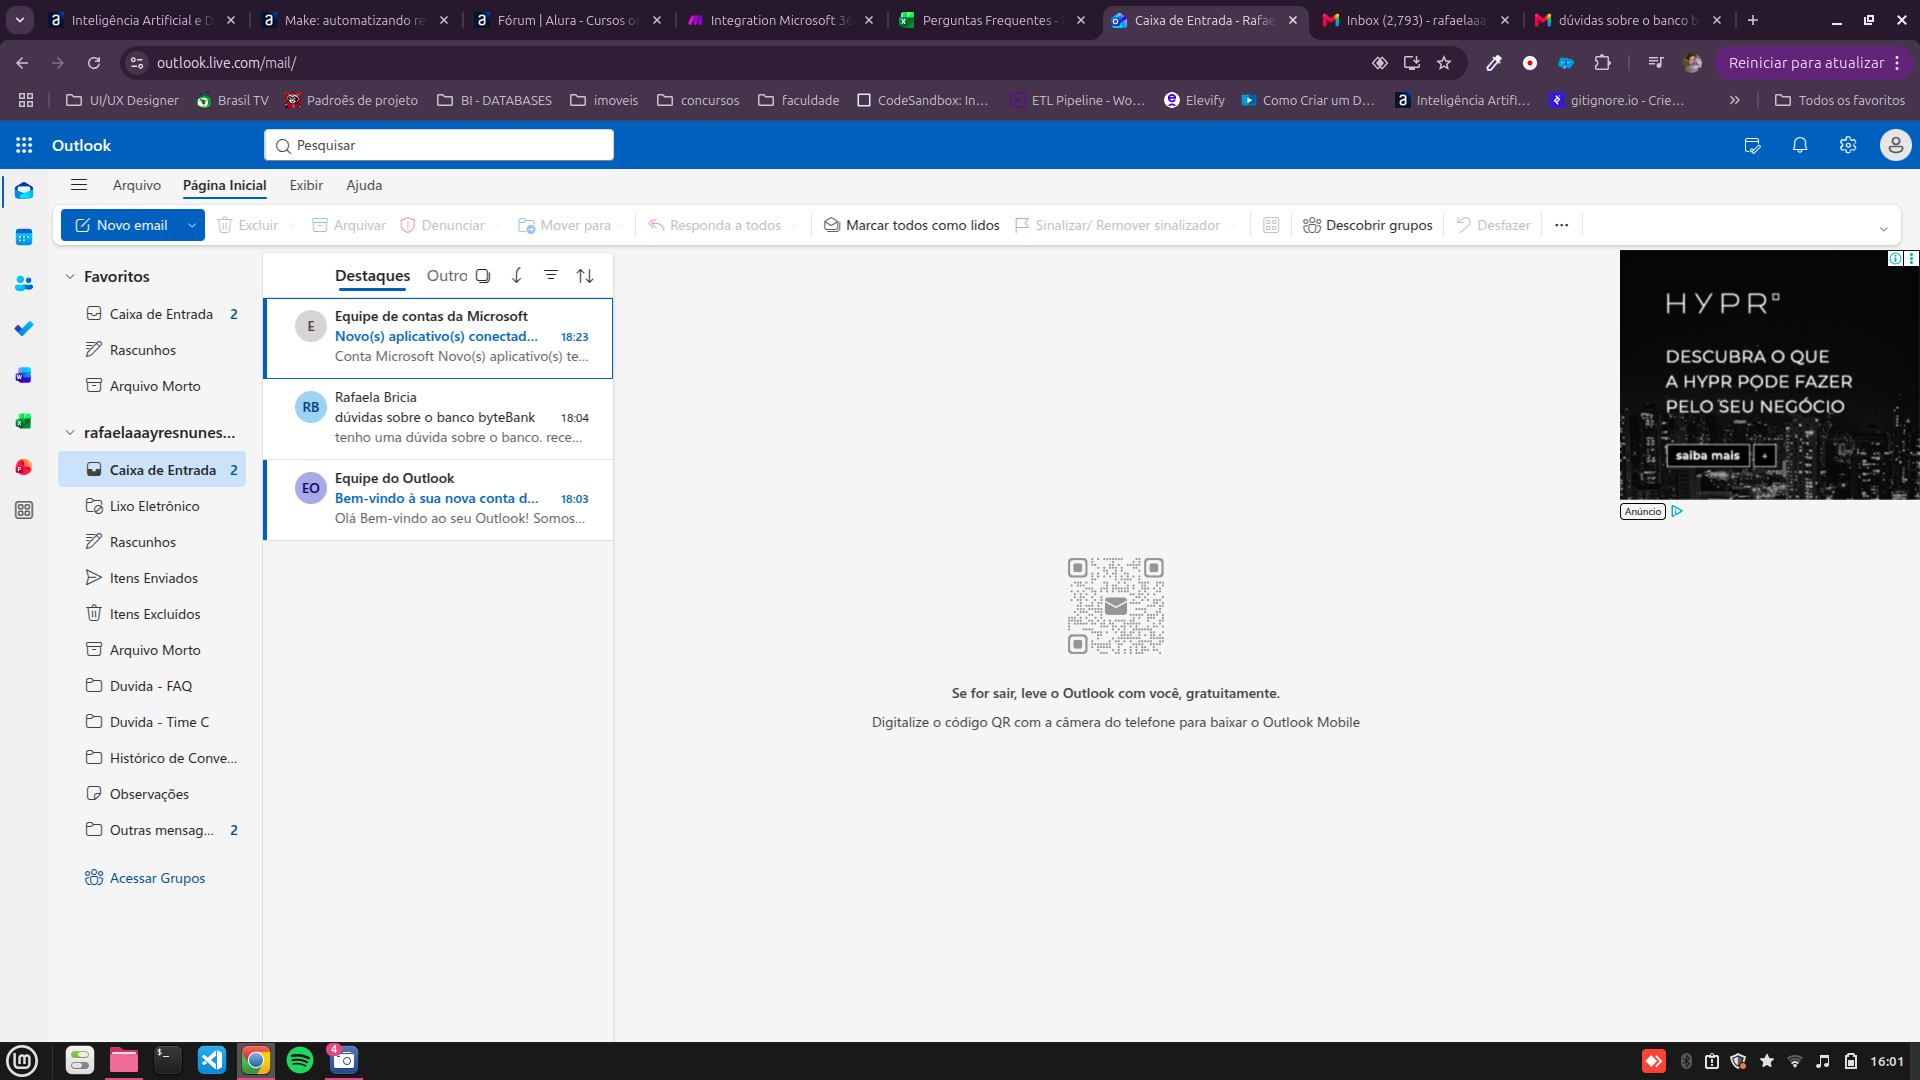Screen dimensions: 1920x1080
Task: Open the Lixo Eletrônico folder
Action: (x=152, y=506)
